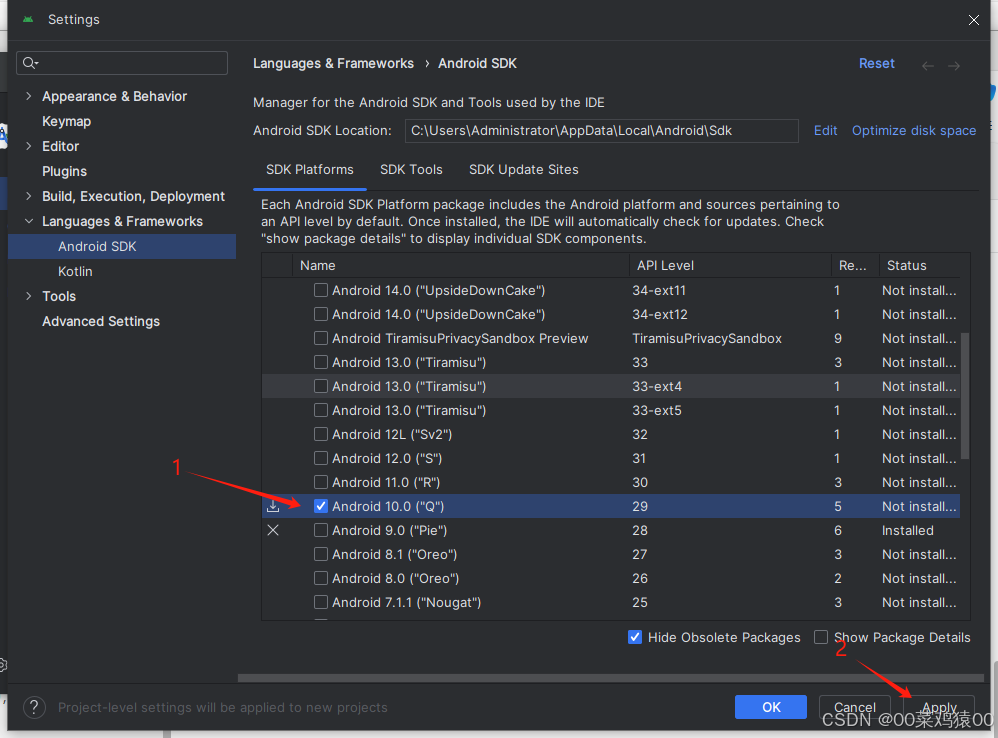The width and height of the screenshot is (998, 738).
Task: Enable Show Package Details checkbox
Action: coord(821,637)
